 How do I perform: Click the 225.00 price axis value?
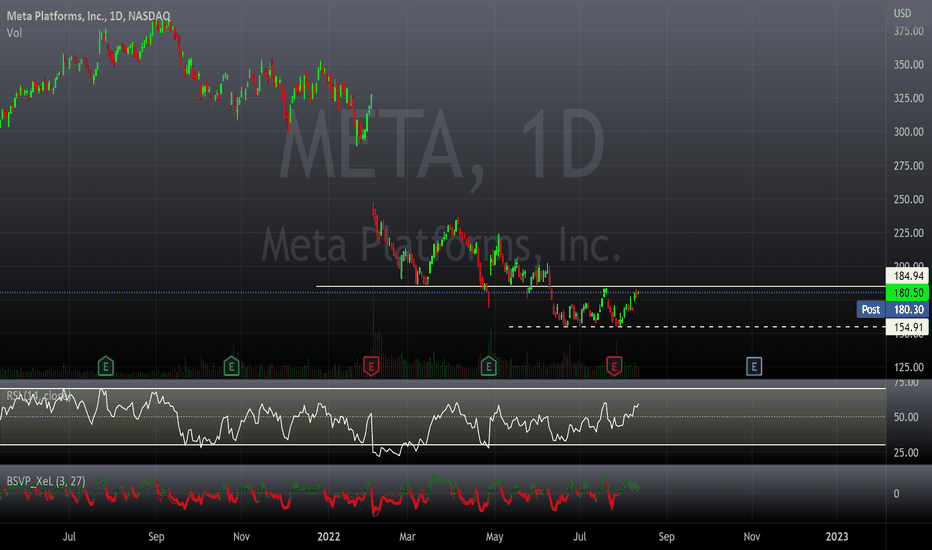909,232
